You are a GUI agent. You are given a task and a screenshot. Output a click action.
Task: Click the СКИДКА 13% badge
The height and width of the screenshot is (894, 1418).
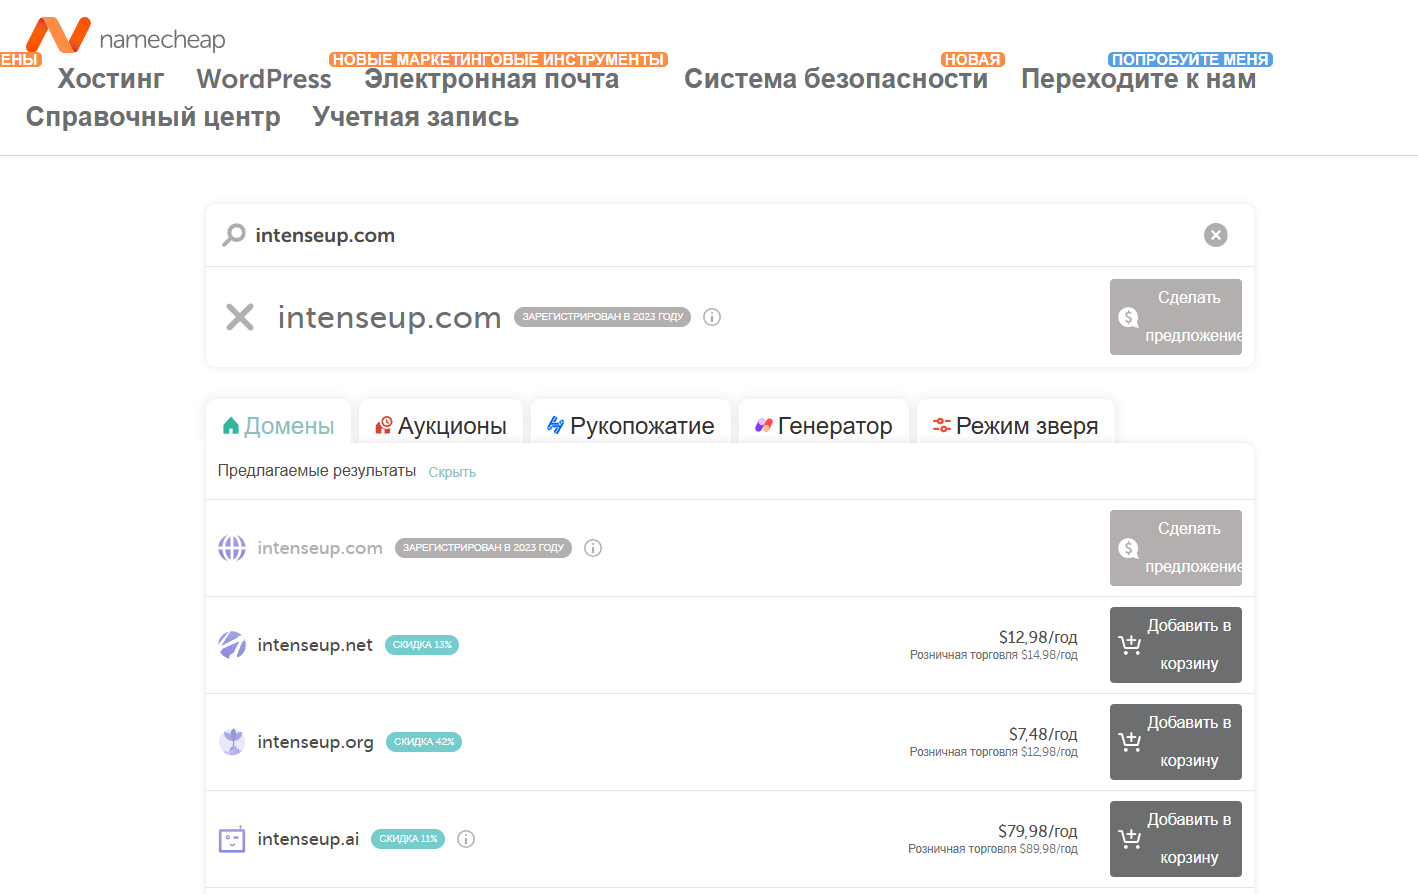coord(422,645)
